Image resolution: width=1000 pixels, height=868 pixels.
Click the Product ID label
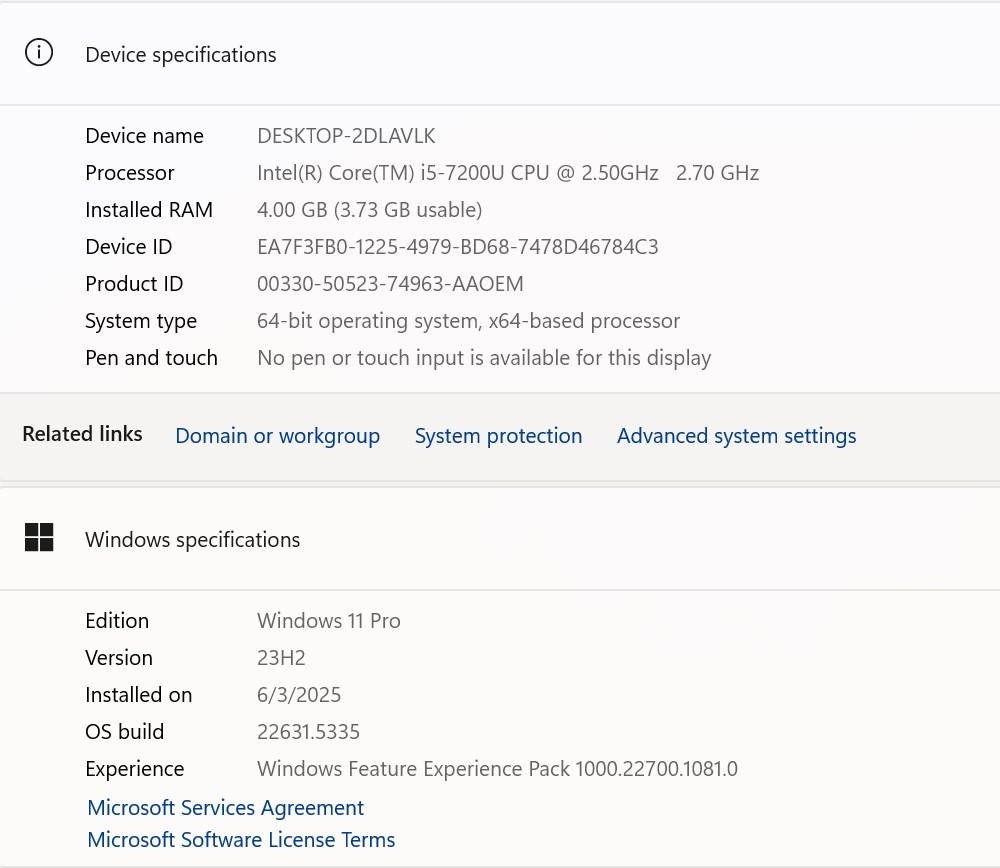pyautogui.click(x=135, y=284)
